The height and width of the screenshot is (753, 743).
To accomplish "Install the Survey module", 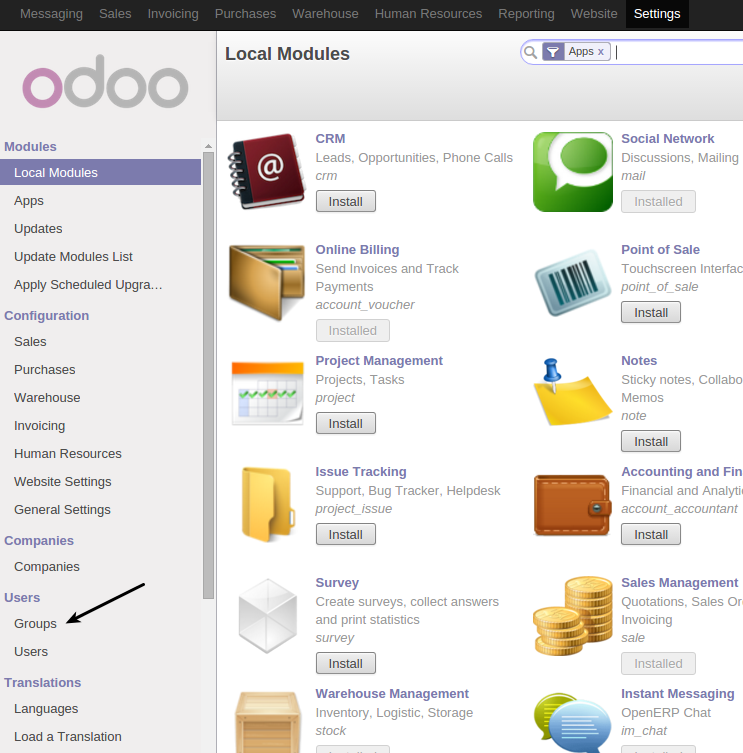I will tap(346, 664).
